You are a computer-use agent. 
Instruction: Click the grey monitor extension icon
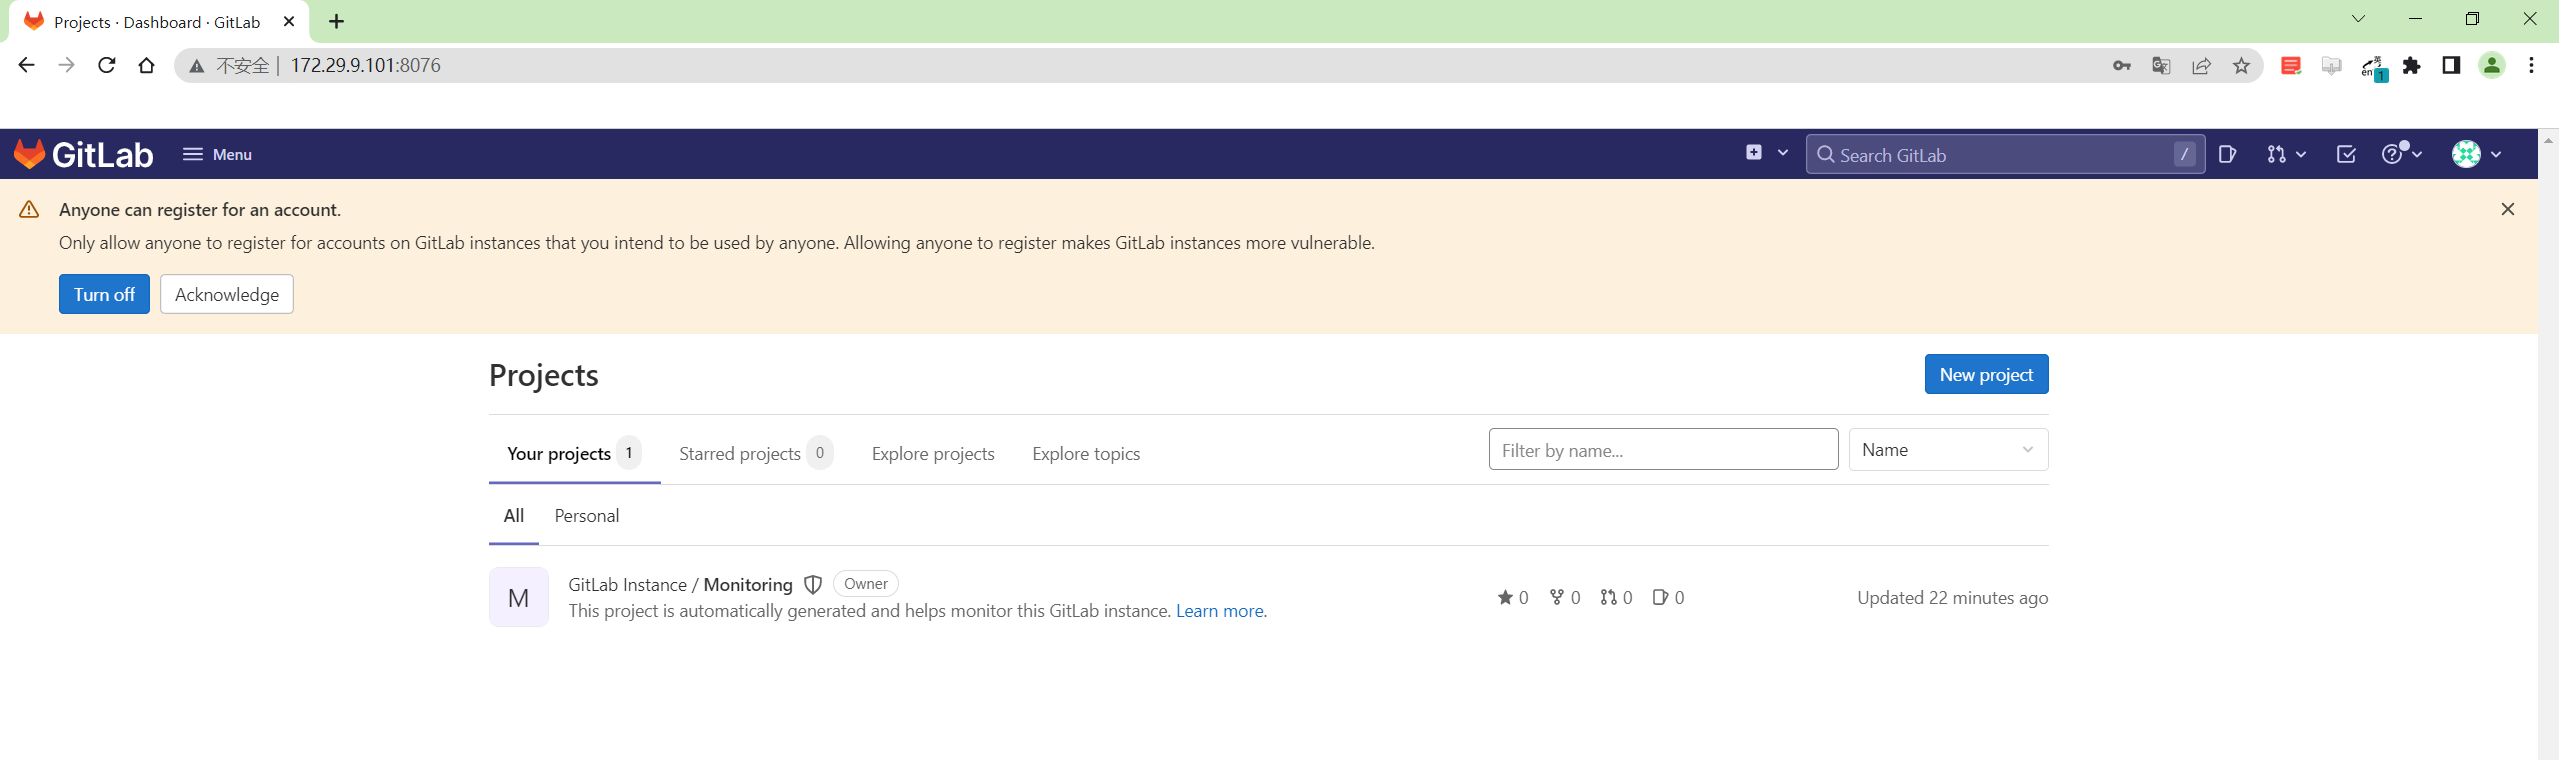(x=2331, y=66)
